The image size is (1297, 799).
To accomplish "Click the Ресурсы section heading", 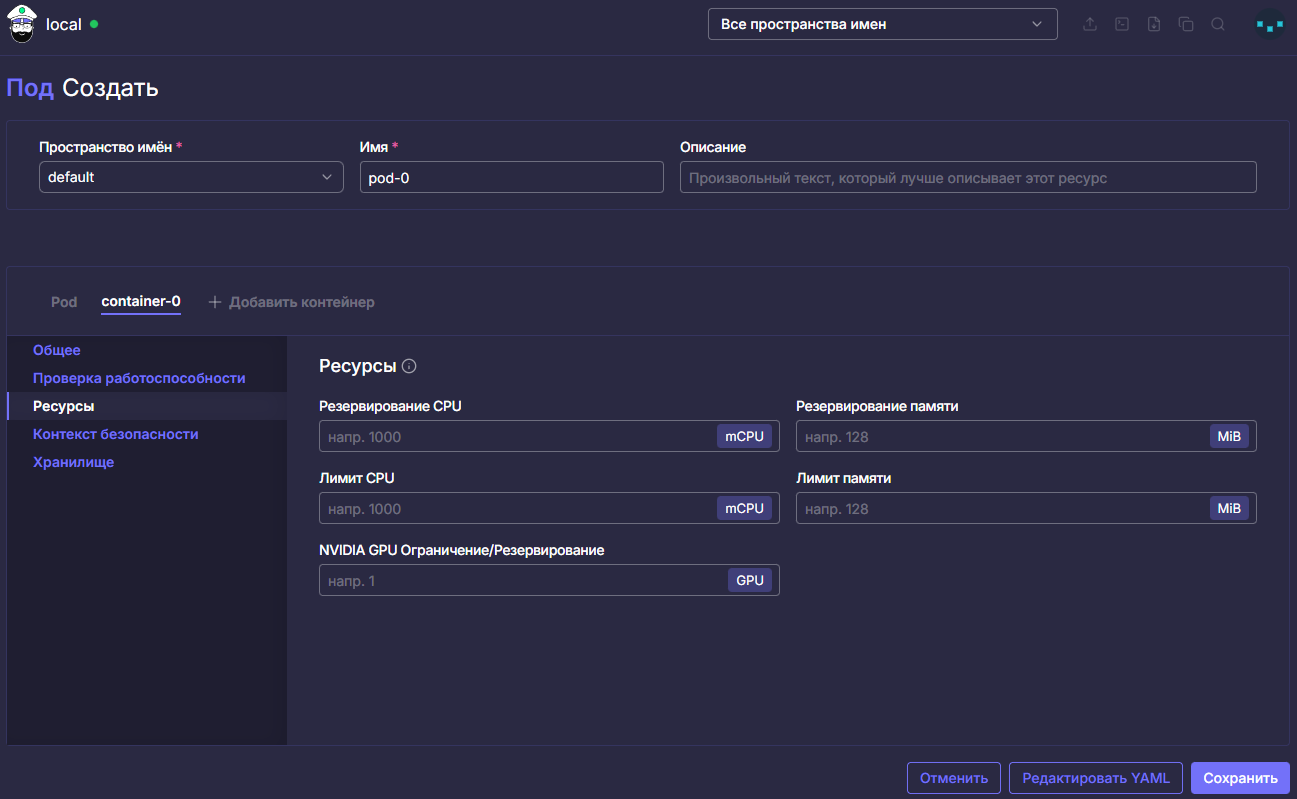I will tap(358, 366).
